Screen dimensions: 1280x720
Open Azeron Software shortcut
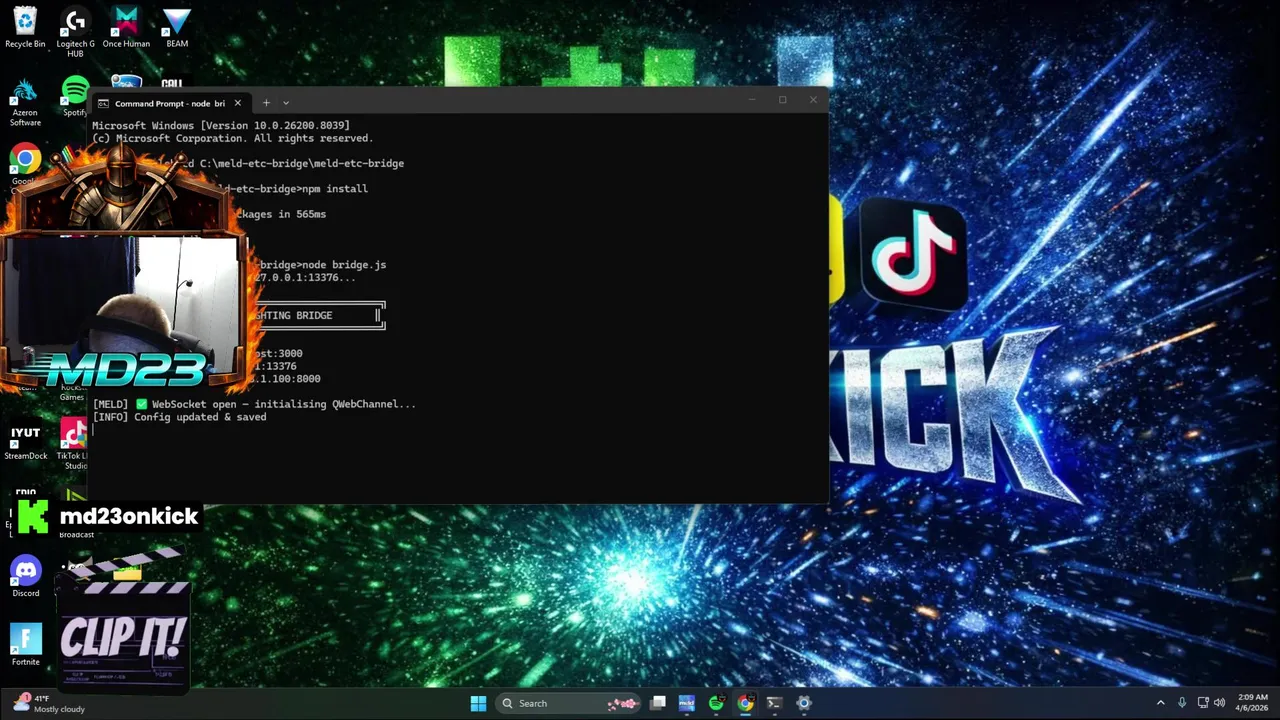pos(25,102)
